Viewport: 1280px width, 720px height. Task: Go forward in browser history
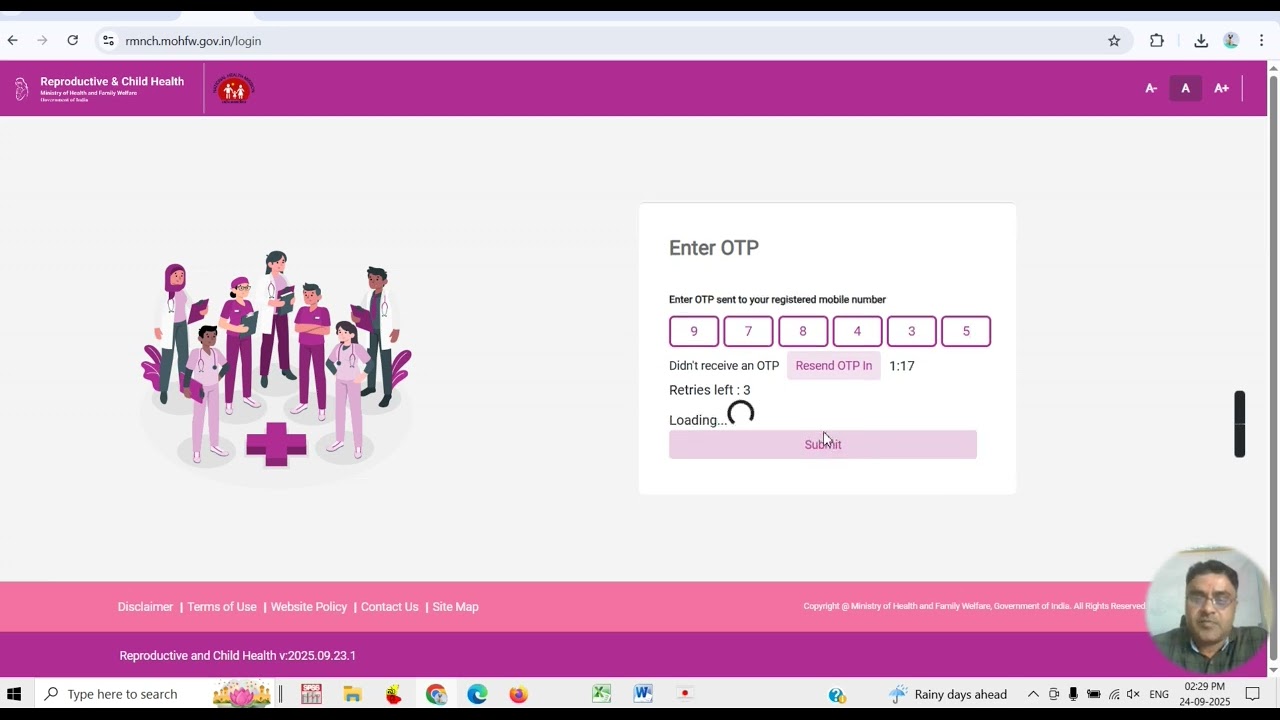point(42,41)
